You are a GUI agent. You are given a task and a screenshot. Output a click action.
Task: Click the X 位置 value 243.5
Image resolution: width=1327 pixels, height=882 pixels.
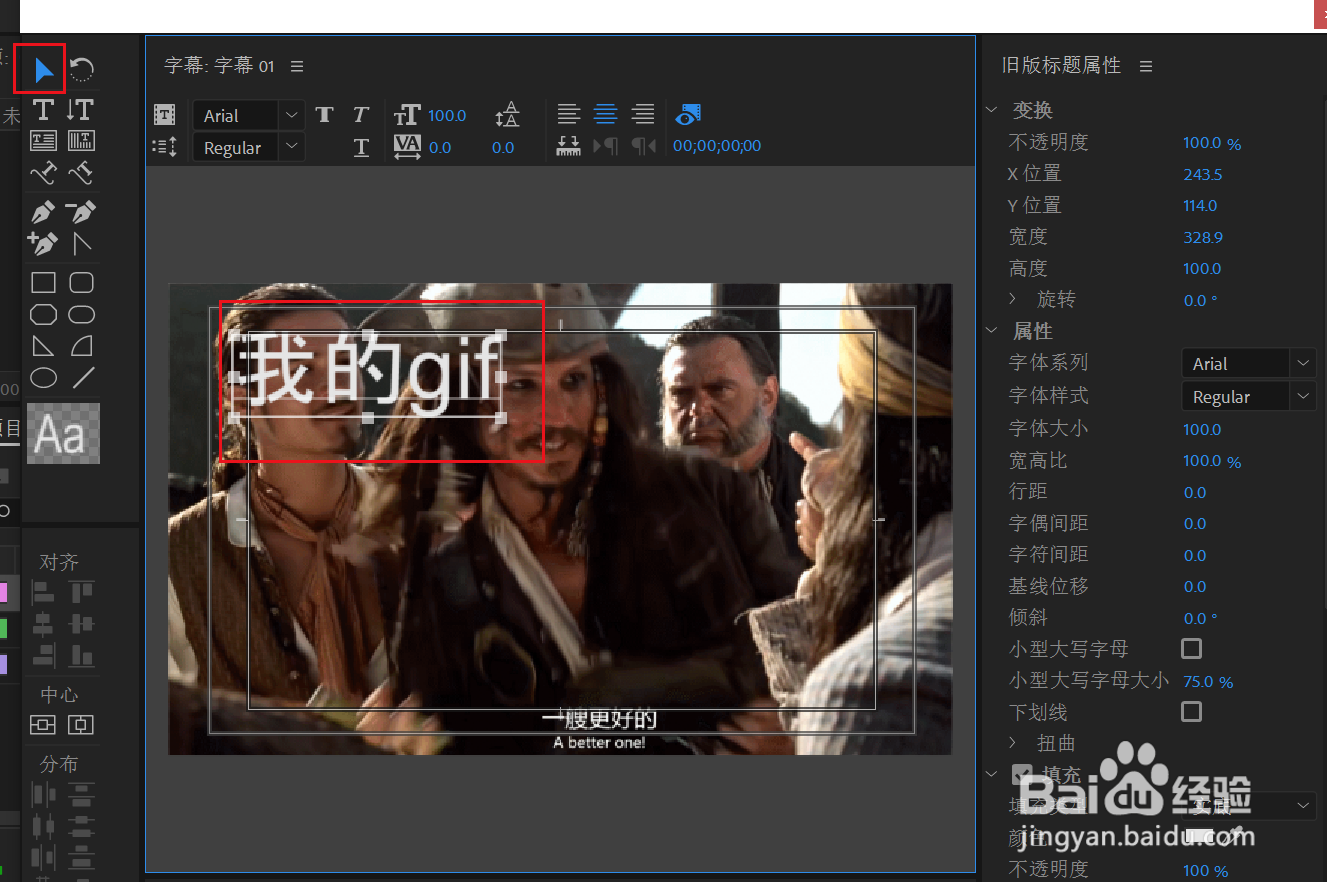[x=1203, y=174]
